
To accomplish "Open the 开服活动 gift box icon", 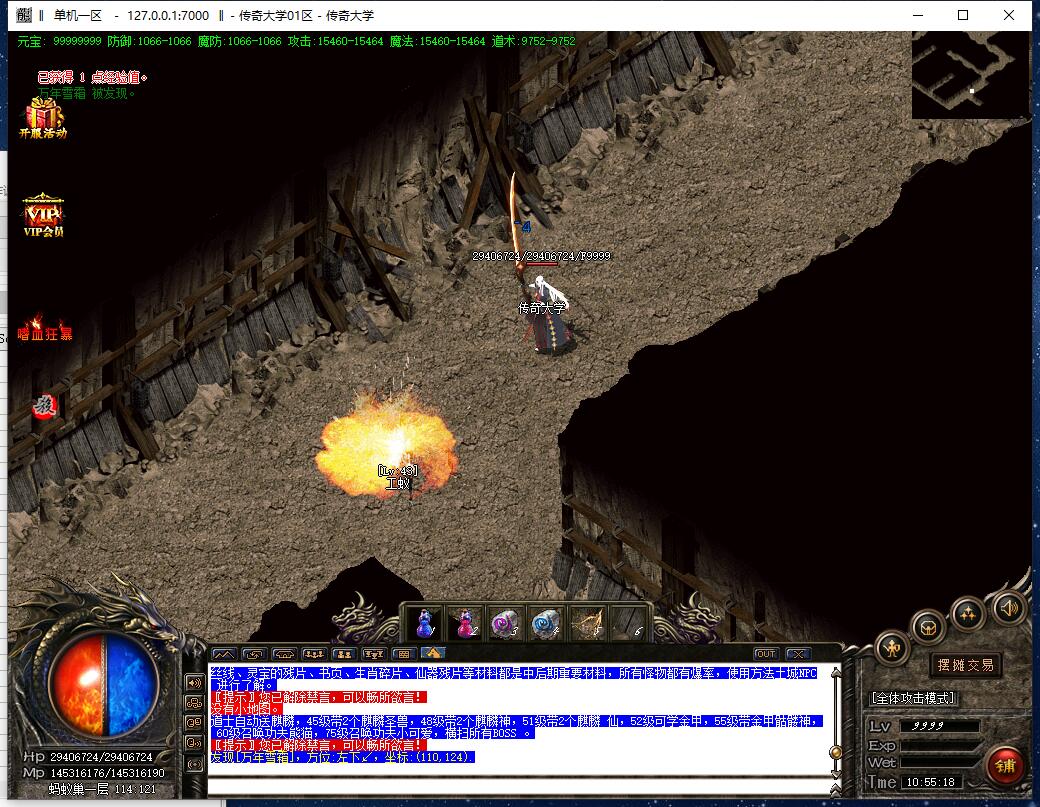I will point(42,117).
